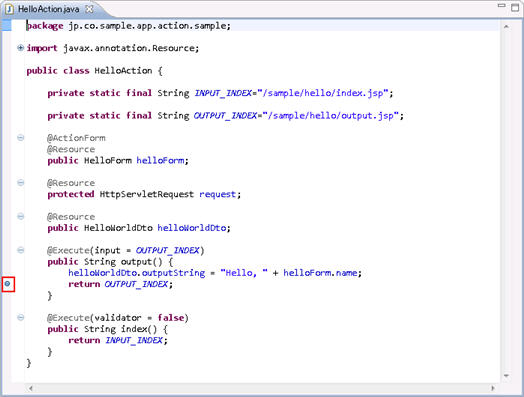Maximize the editor pane
The width and height of the screenshot is (524, 397).
click(515, 7)
